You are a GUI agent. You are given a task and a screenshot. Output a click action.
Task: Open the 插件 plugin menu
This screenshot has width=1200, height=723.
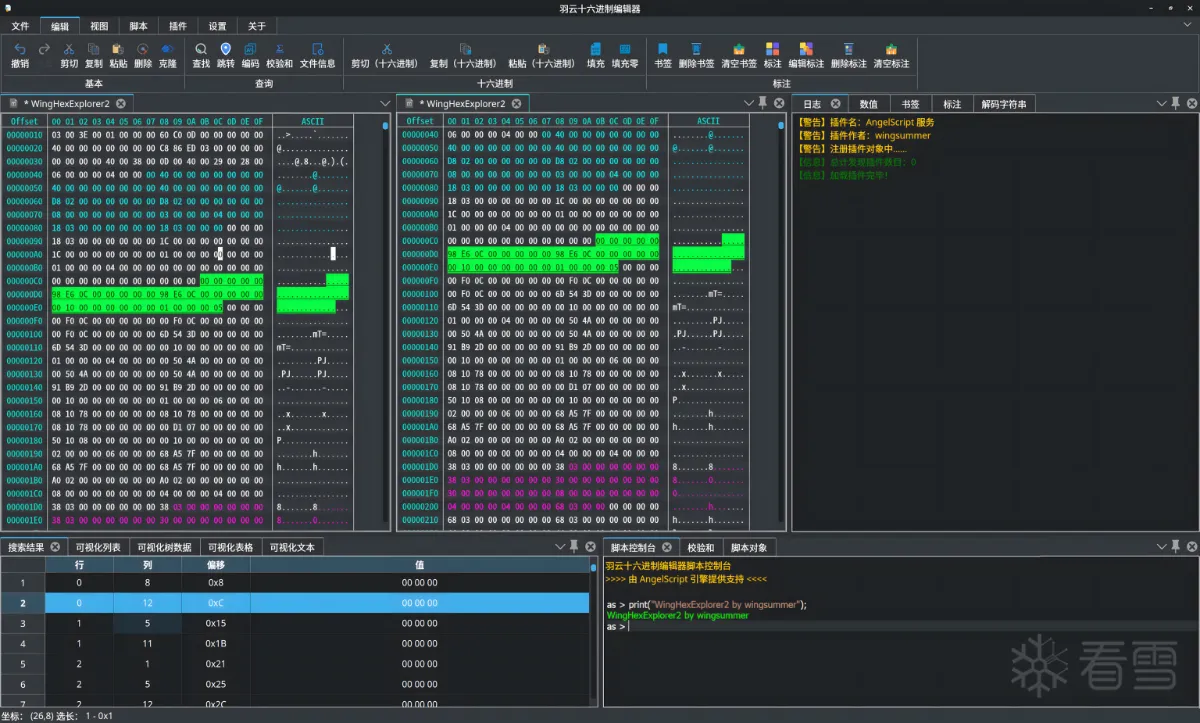click(177, 25)
